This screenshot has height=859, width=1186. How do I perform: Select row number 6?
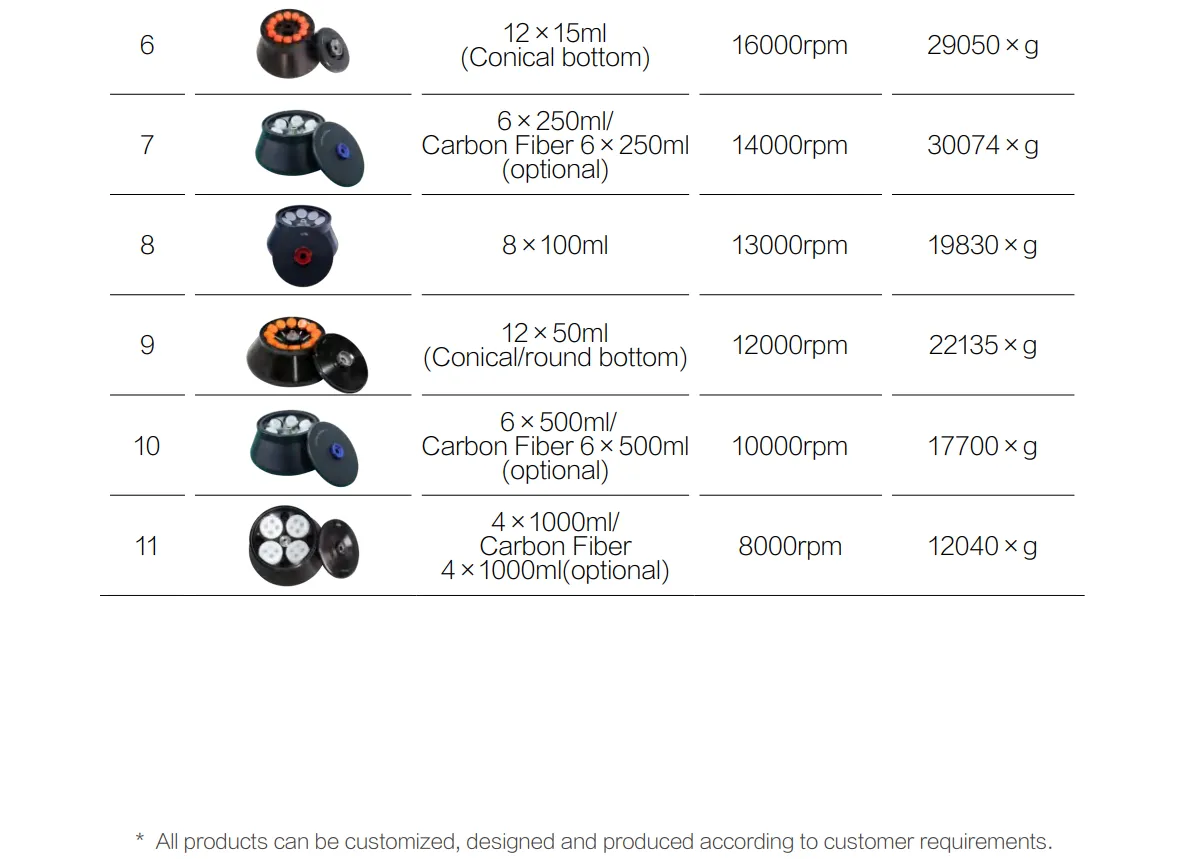[x=147, y=46]
